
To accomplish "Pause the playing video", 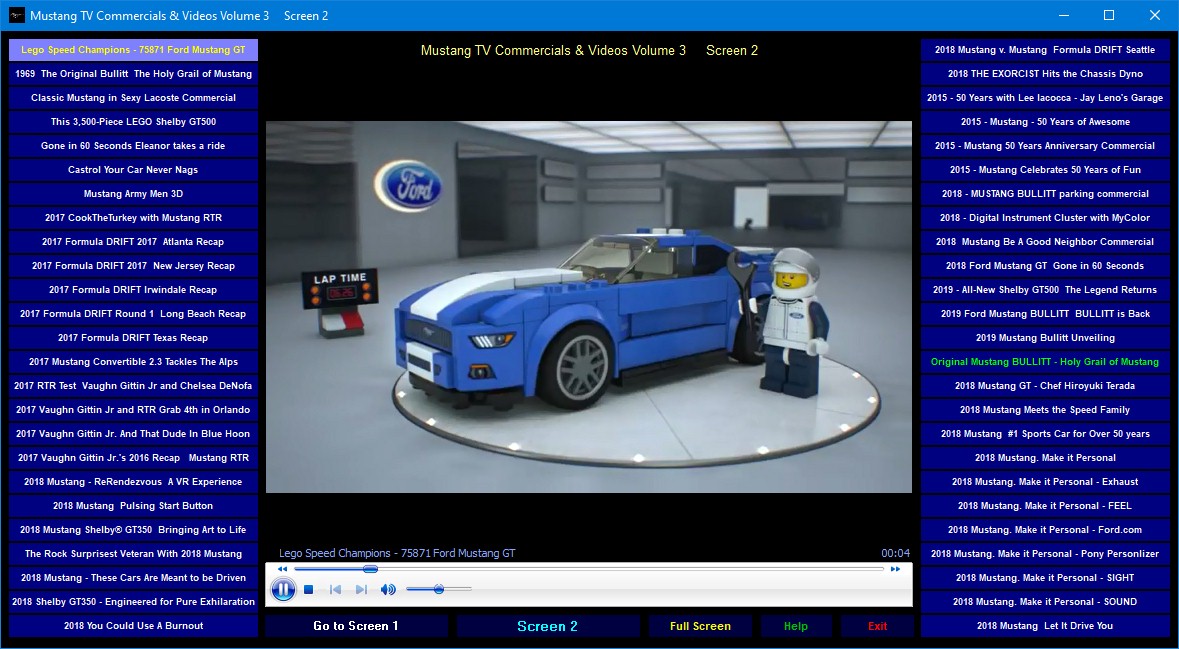I will 283,590.
